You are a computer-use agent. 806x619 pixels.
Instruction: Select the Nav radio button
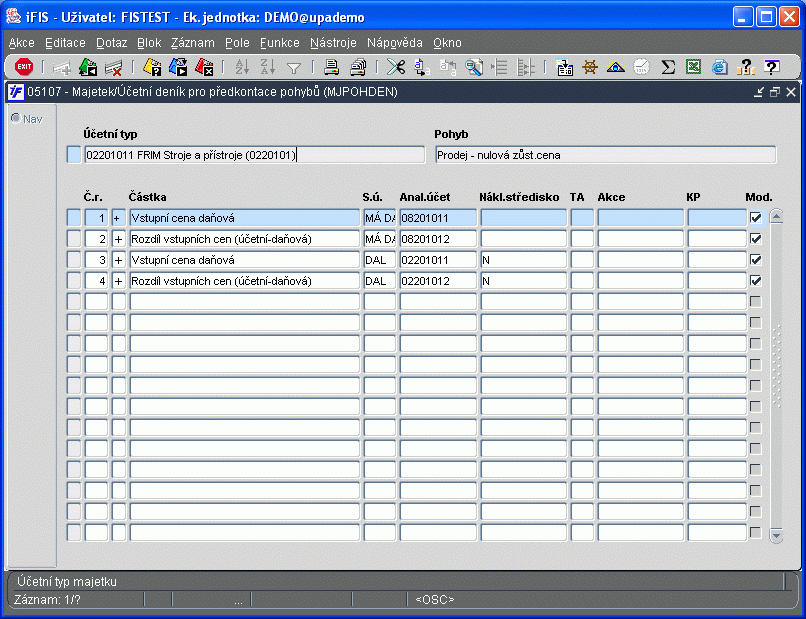click(15, 119)
